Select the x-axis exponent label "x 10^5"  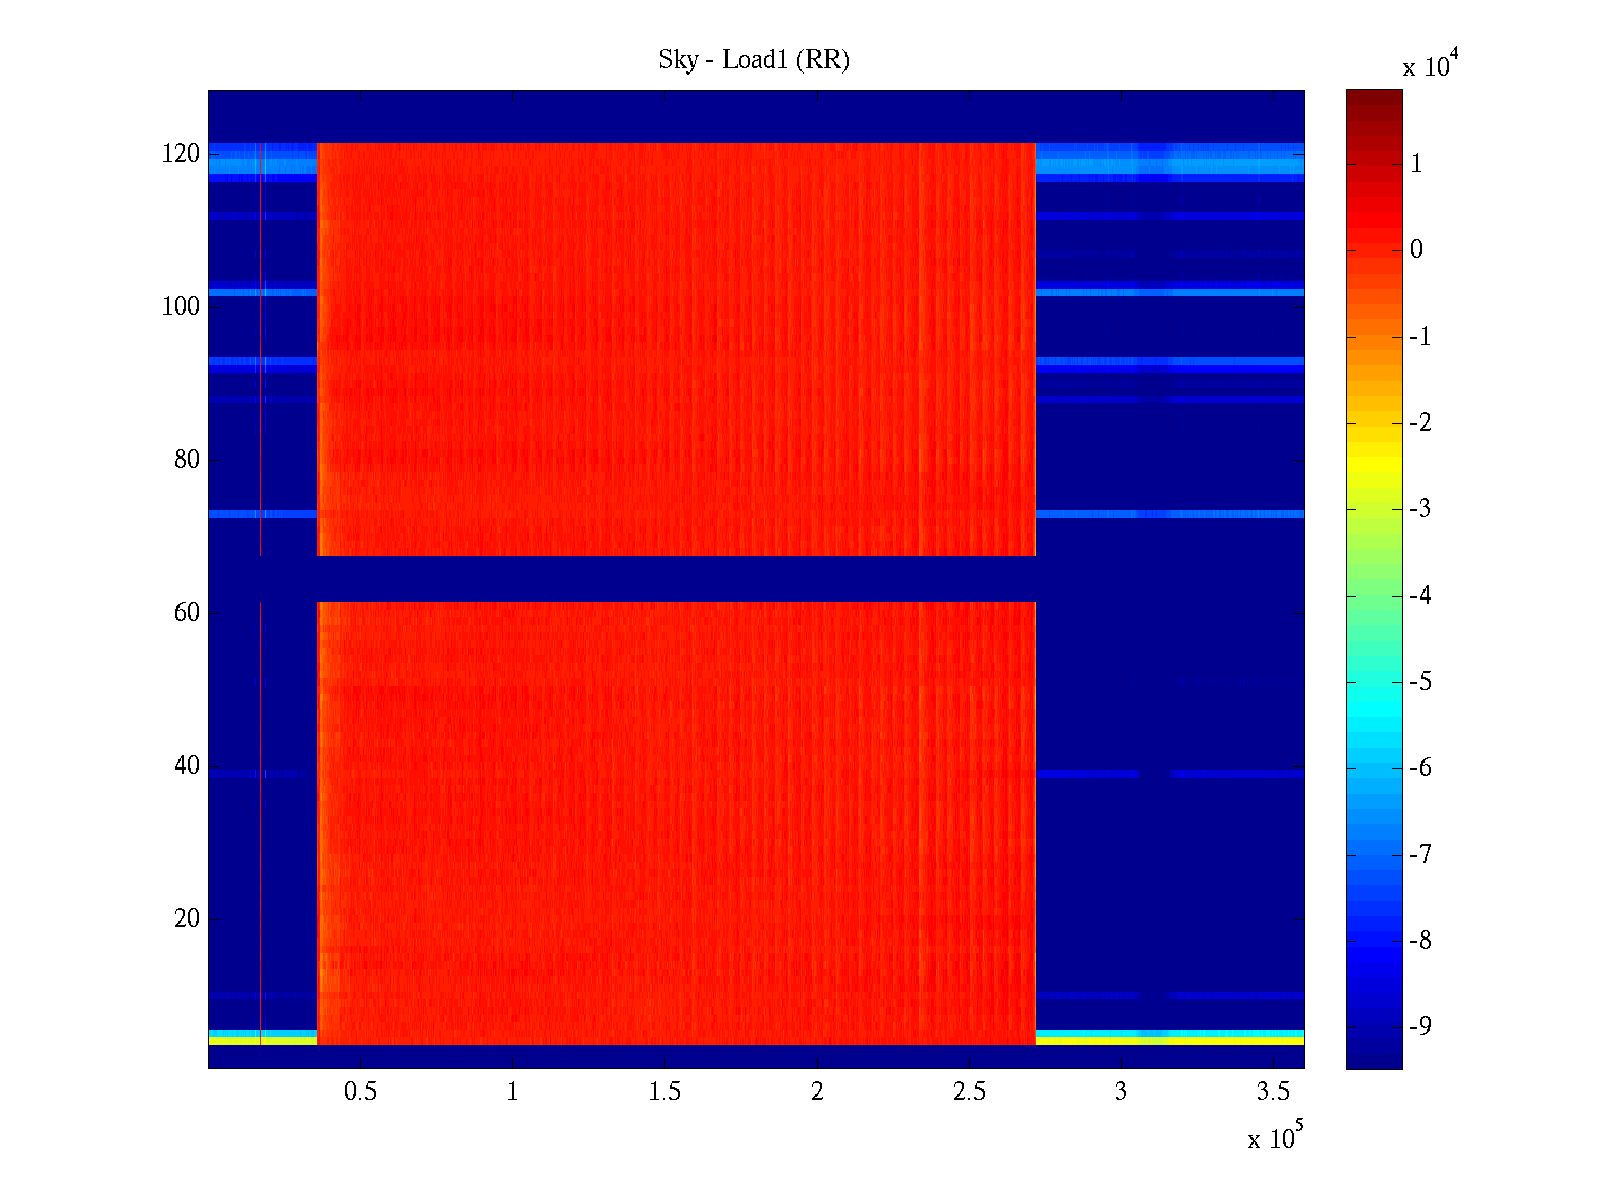click(1275, 1138)
